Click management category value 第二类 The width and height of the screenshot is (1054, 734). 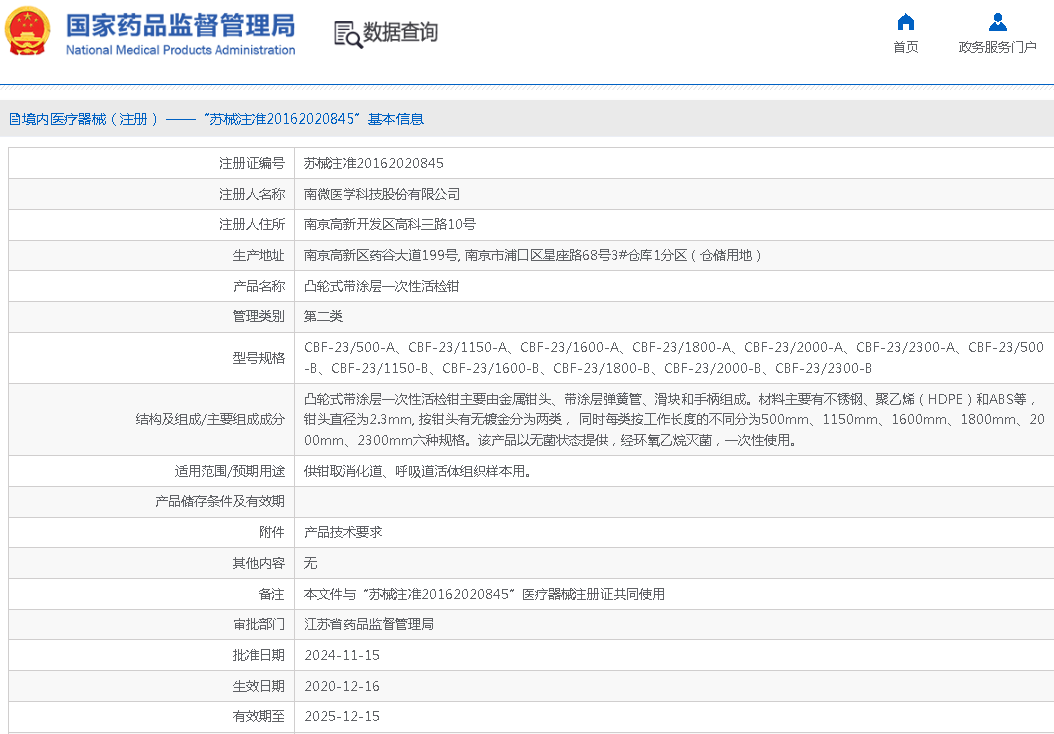pos(323,316)
